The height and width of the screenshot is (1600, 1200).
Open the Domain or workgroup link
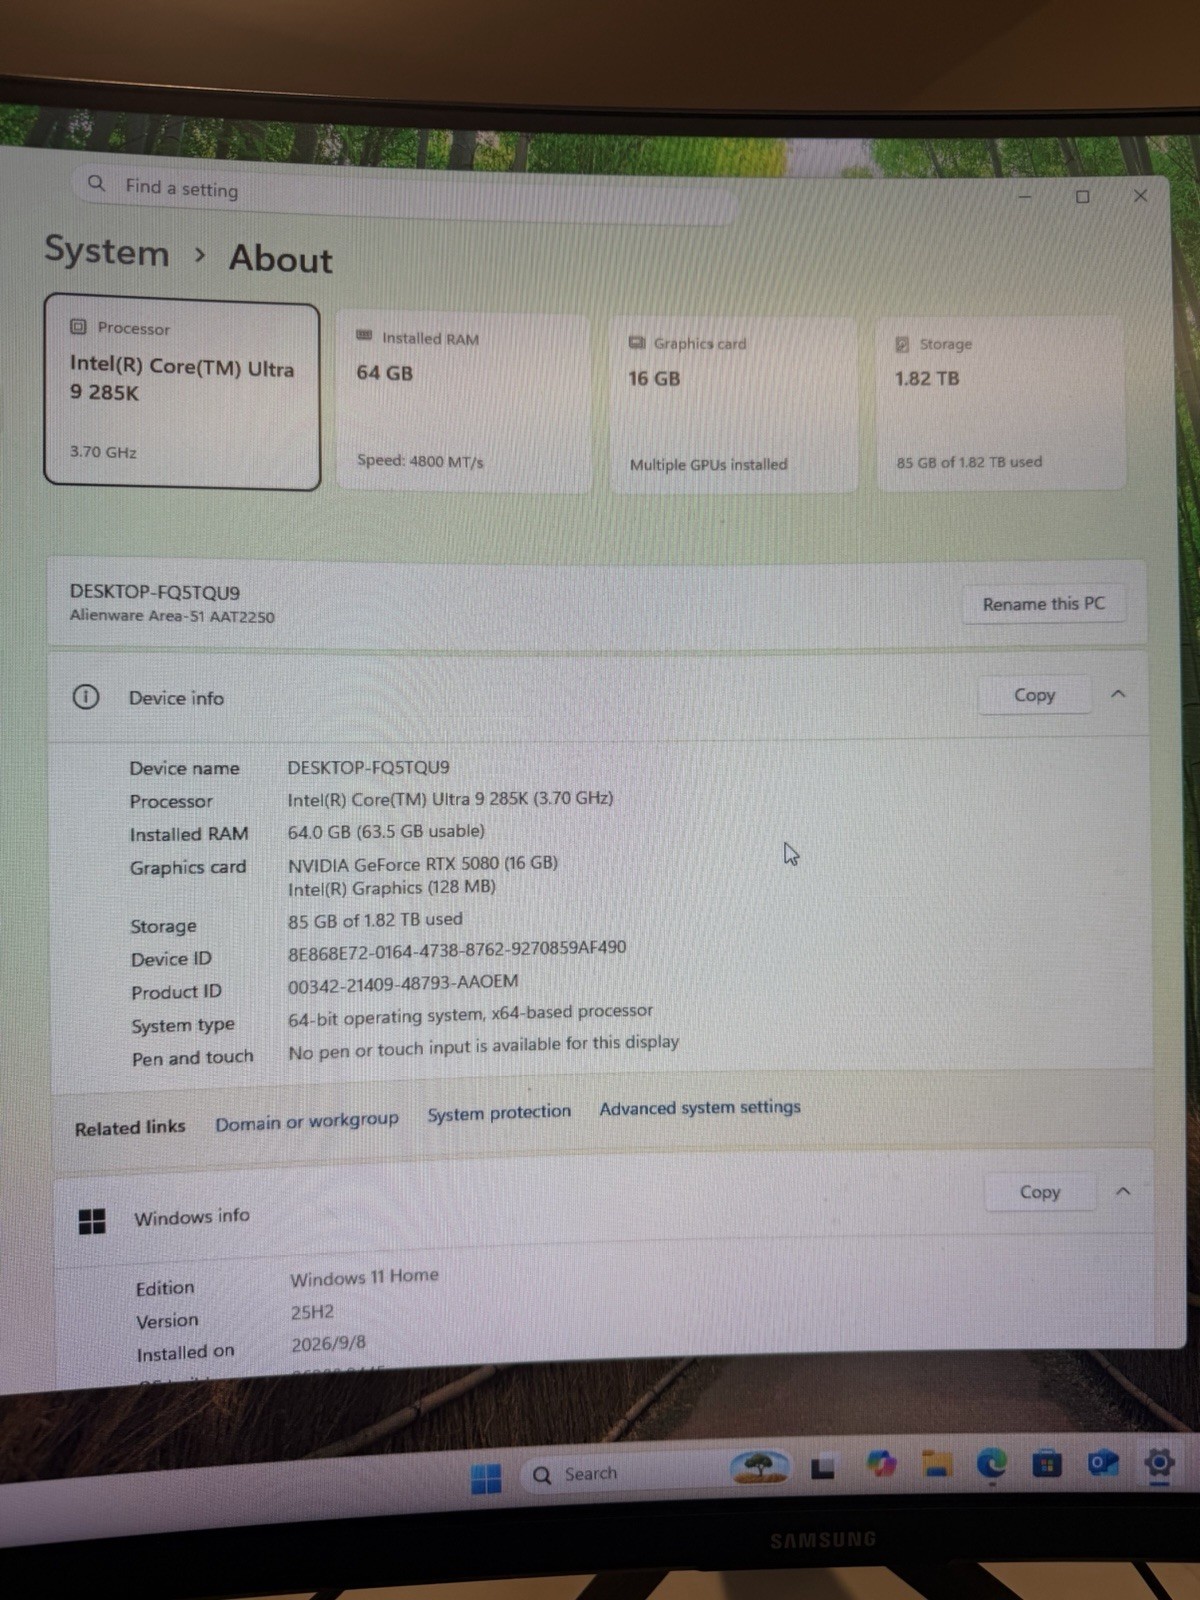pos(307,1122)
